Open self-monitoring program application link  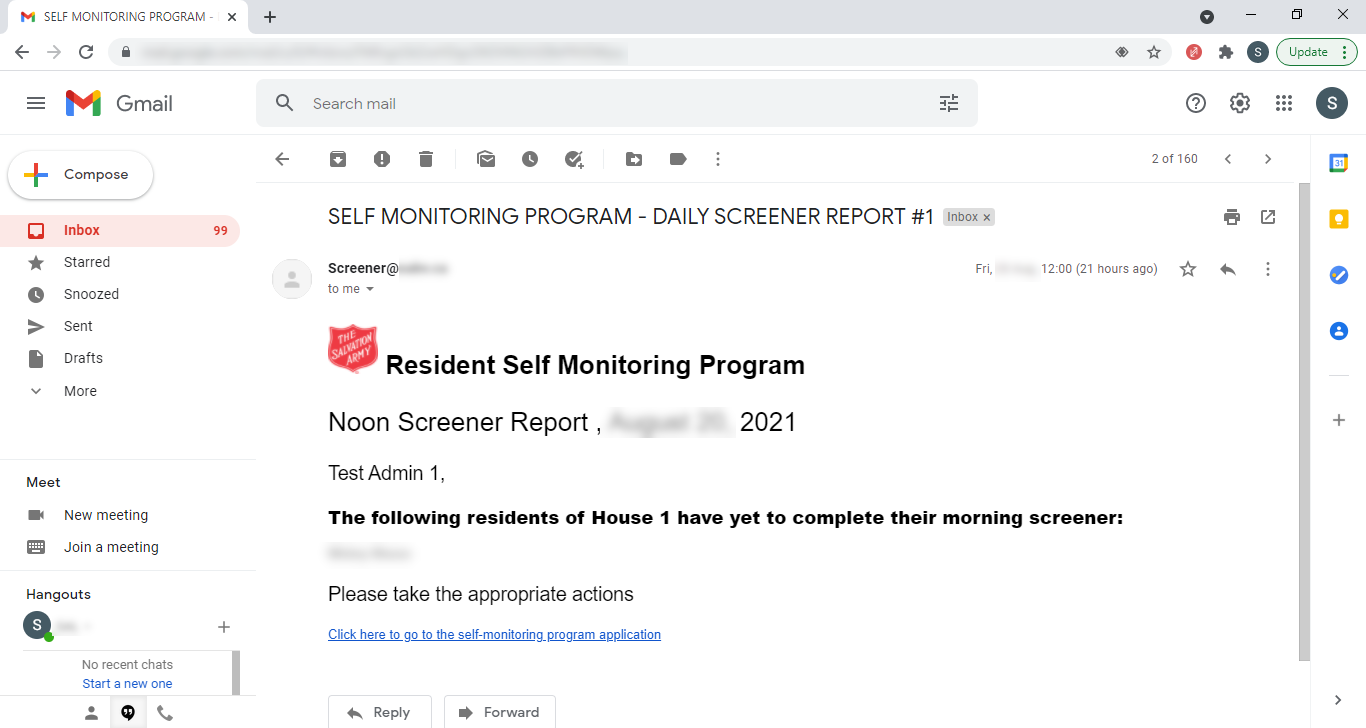click(x=494, y=634)
